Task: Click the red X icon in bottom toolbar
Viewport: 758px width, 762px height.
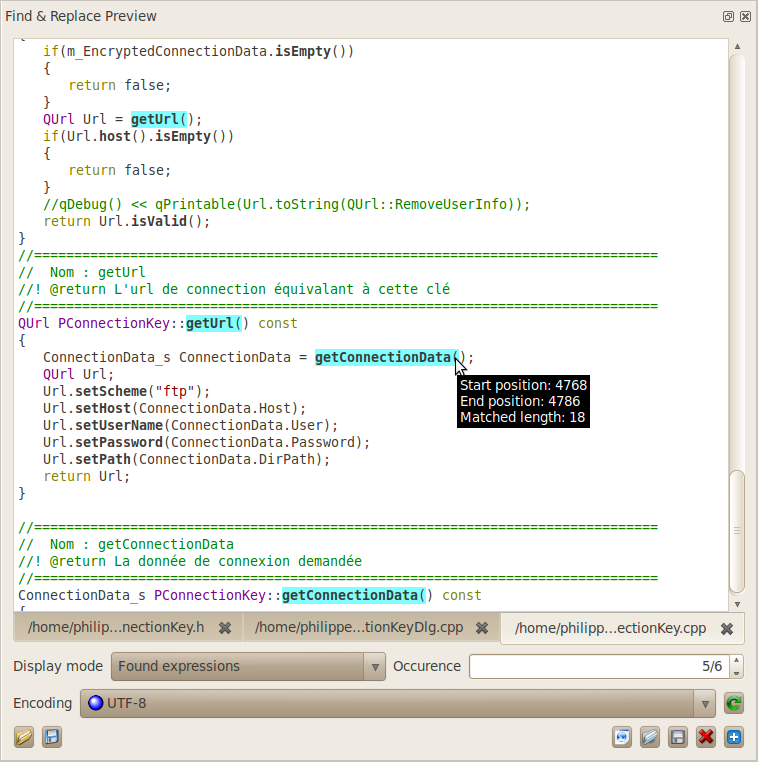Action: [706, 737]
